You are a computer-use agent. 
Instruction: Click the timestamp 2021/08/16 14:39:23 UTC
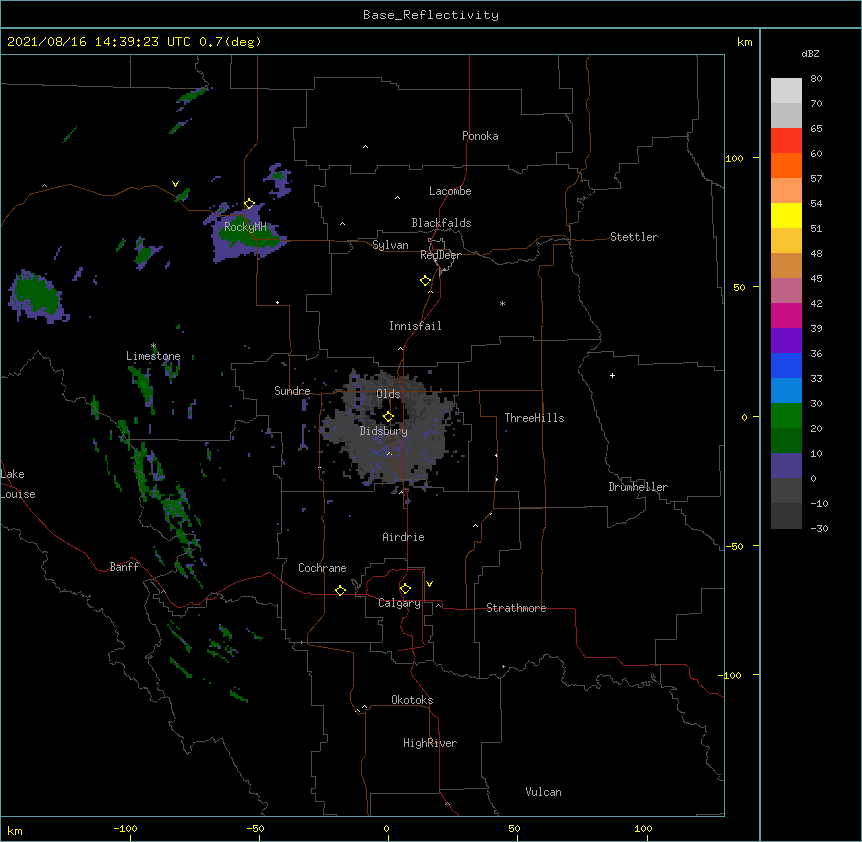pos(99,42)
